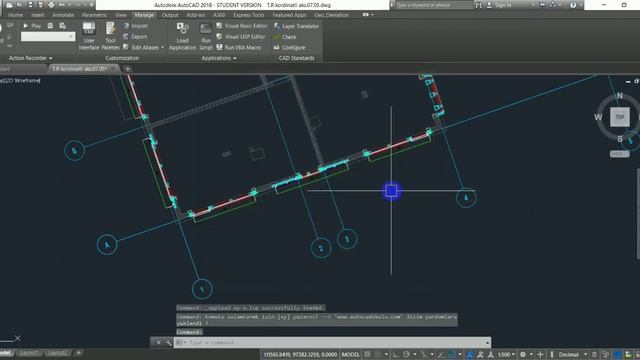Click the binoculars search icon

tap(478, 5)
